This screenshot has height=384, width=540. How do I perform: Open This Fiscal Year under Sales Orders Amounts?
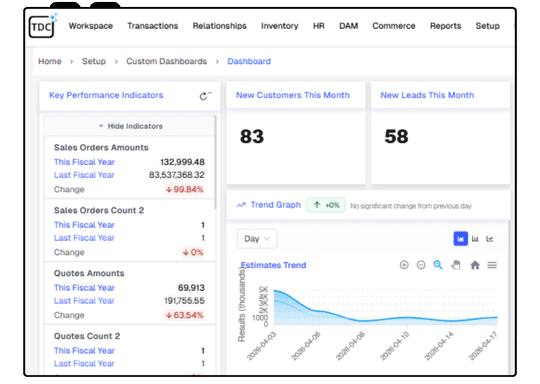click(x=84, y=162)
